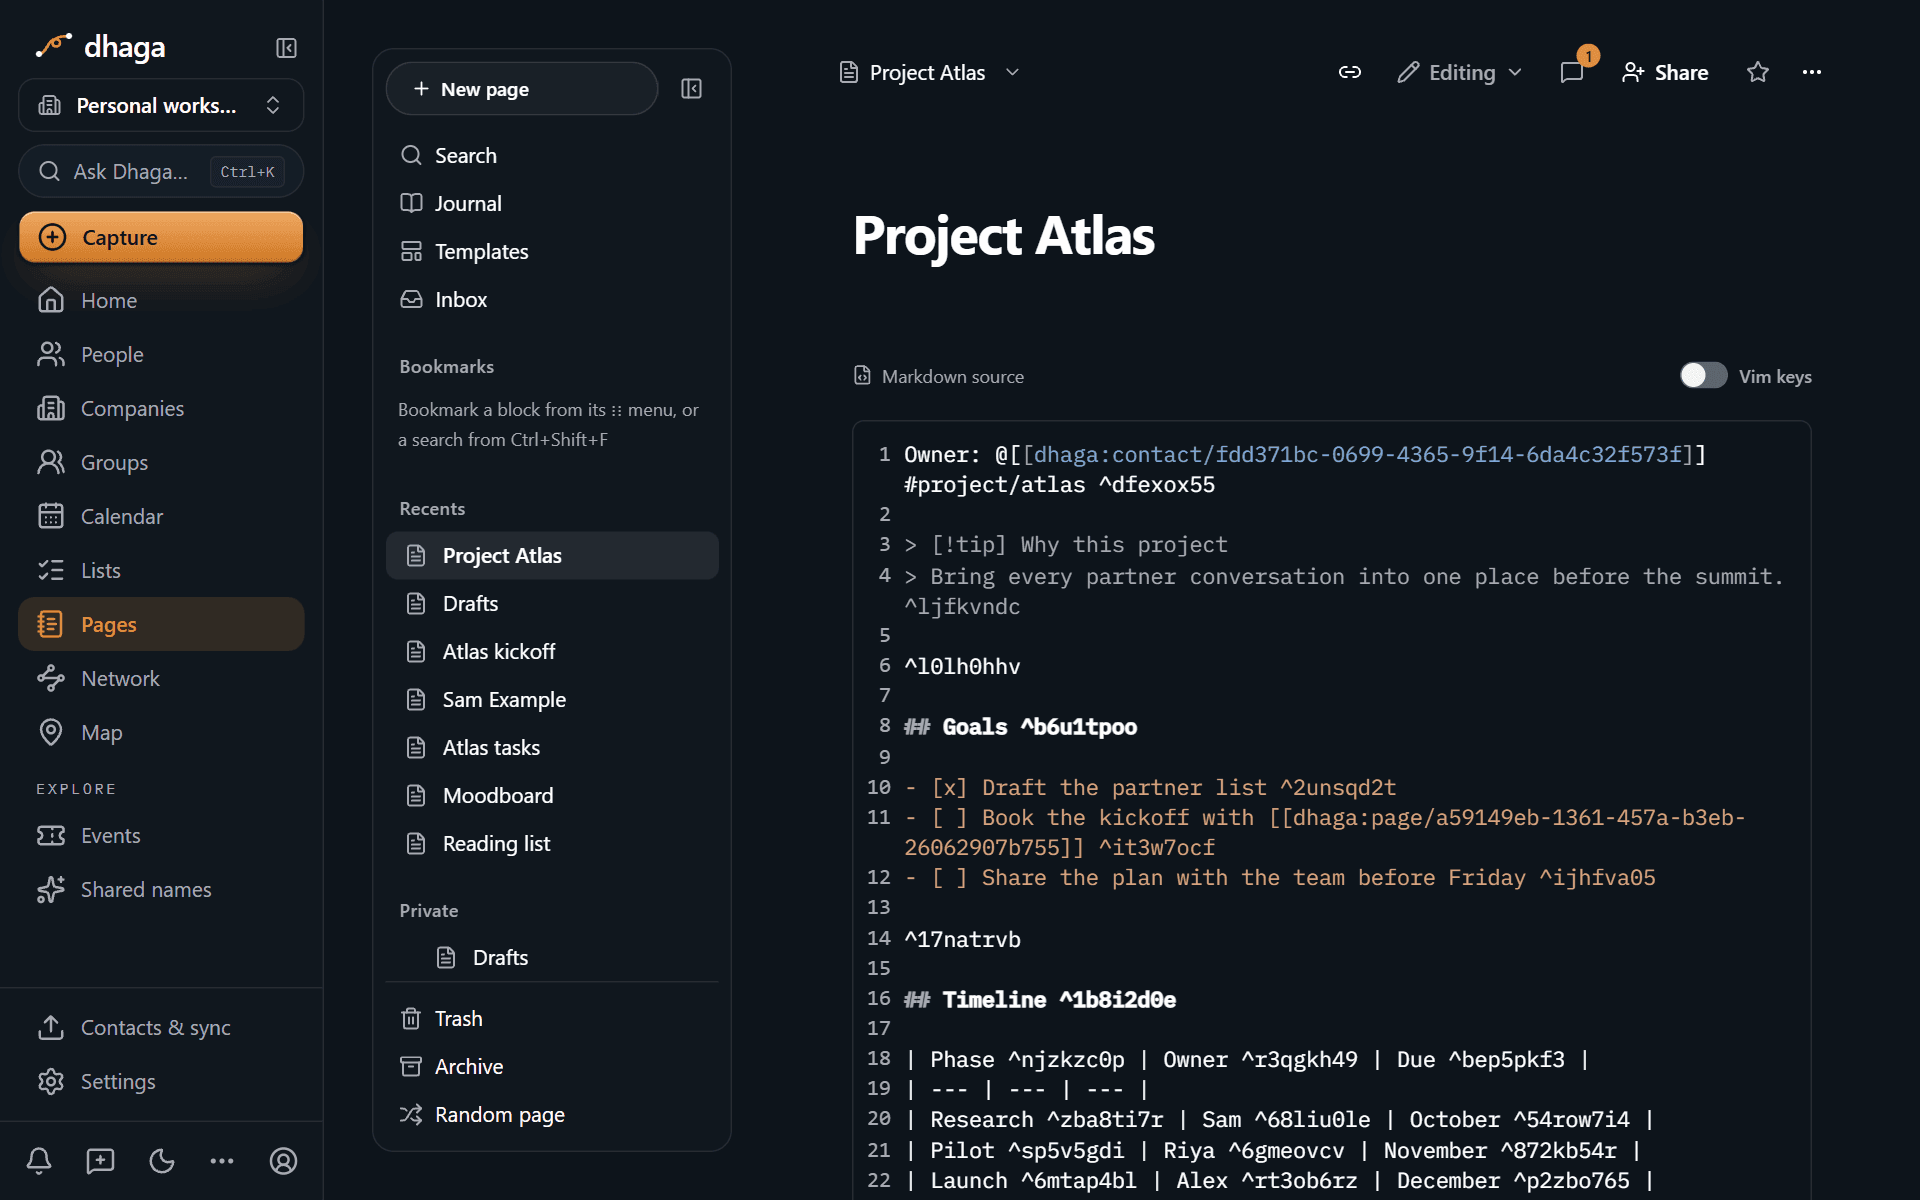Screen dimensions: 1920x1200
Task: Open a Random page
Action: (x=552, y=1114)
